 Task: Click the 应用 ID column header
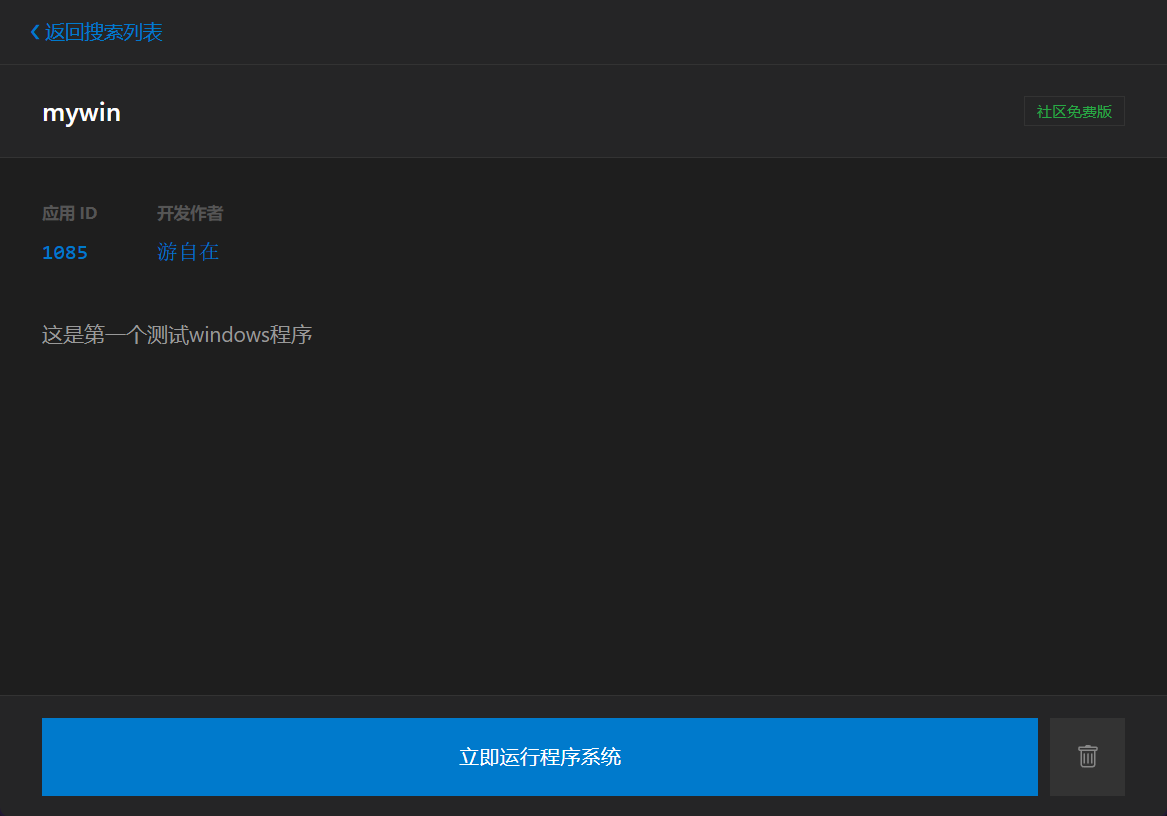point(69,213)
